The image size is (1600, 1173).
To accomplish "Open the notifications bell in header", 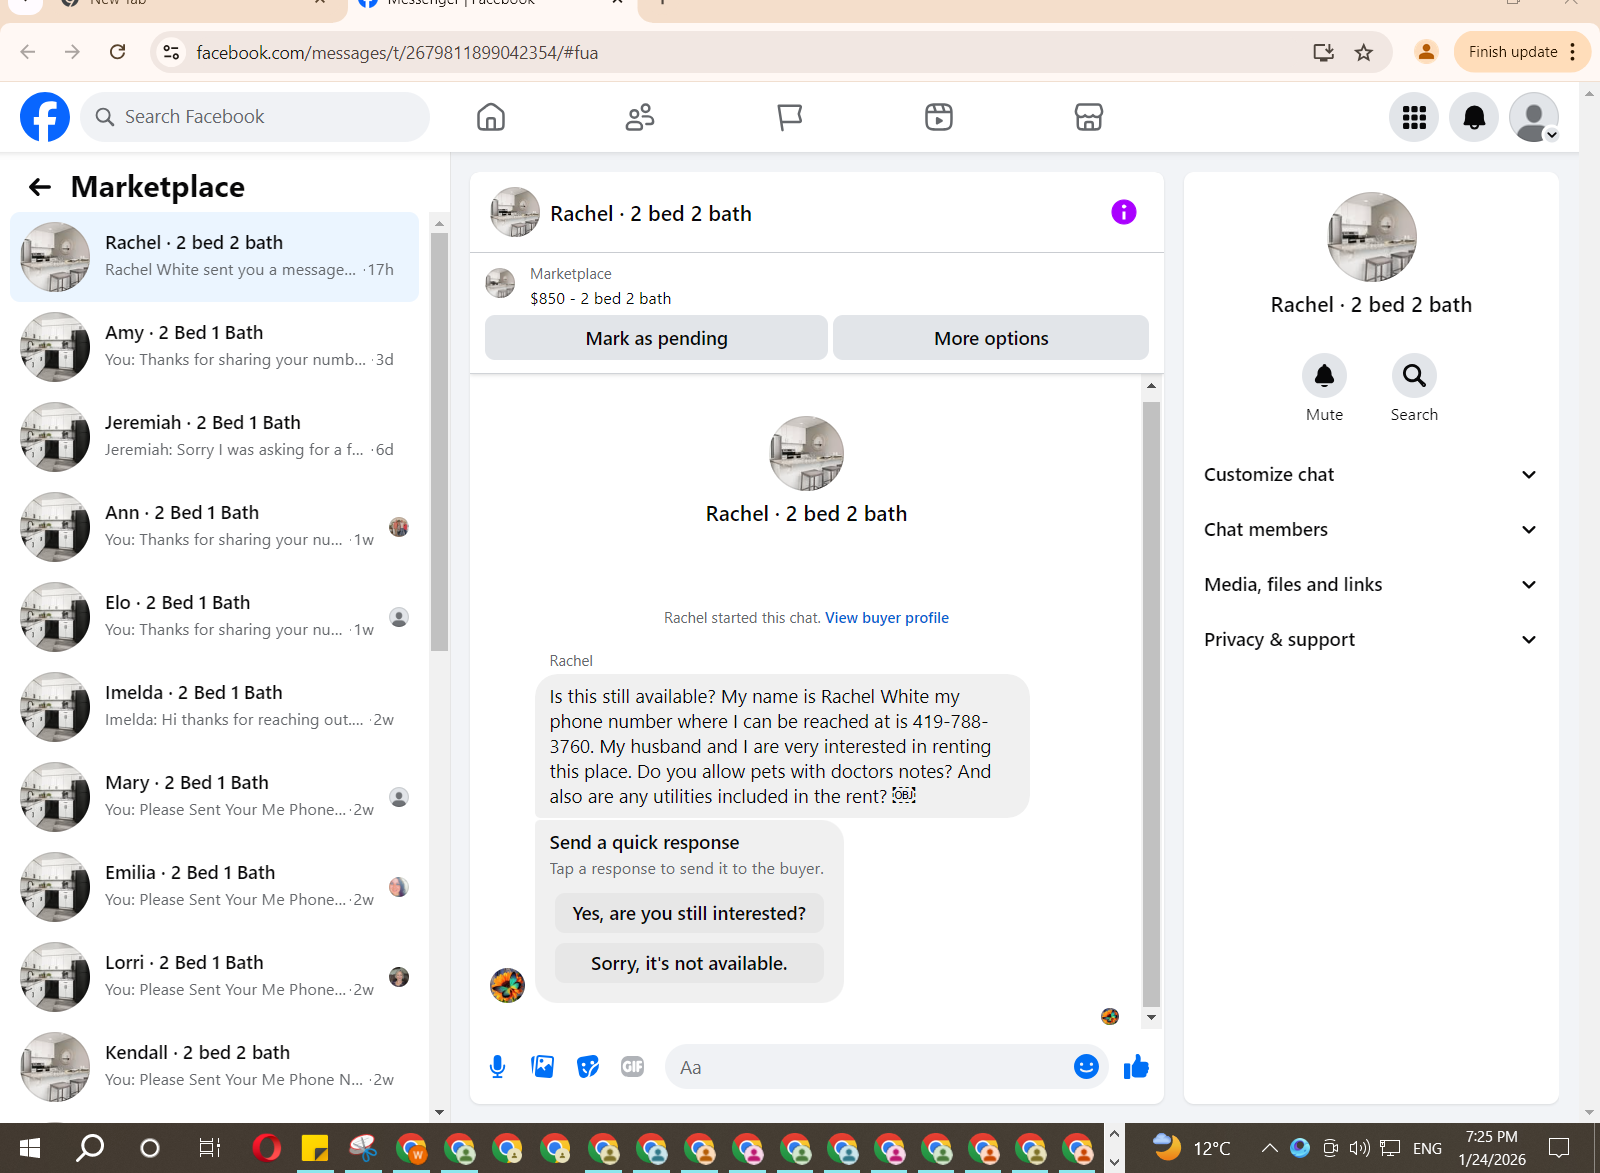I will pos(1474,117).
